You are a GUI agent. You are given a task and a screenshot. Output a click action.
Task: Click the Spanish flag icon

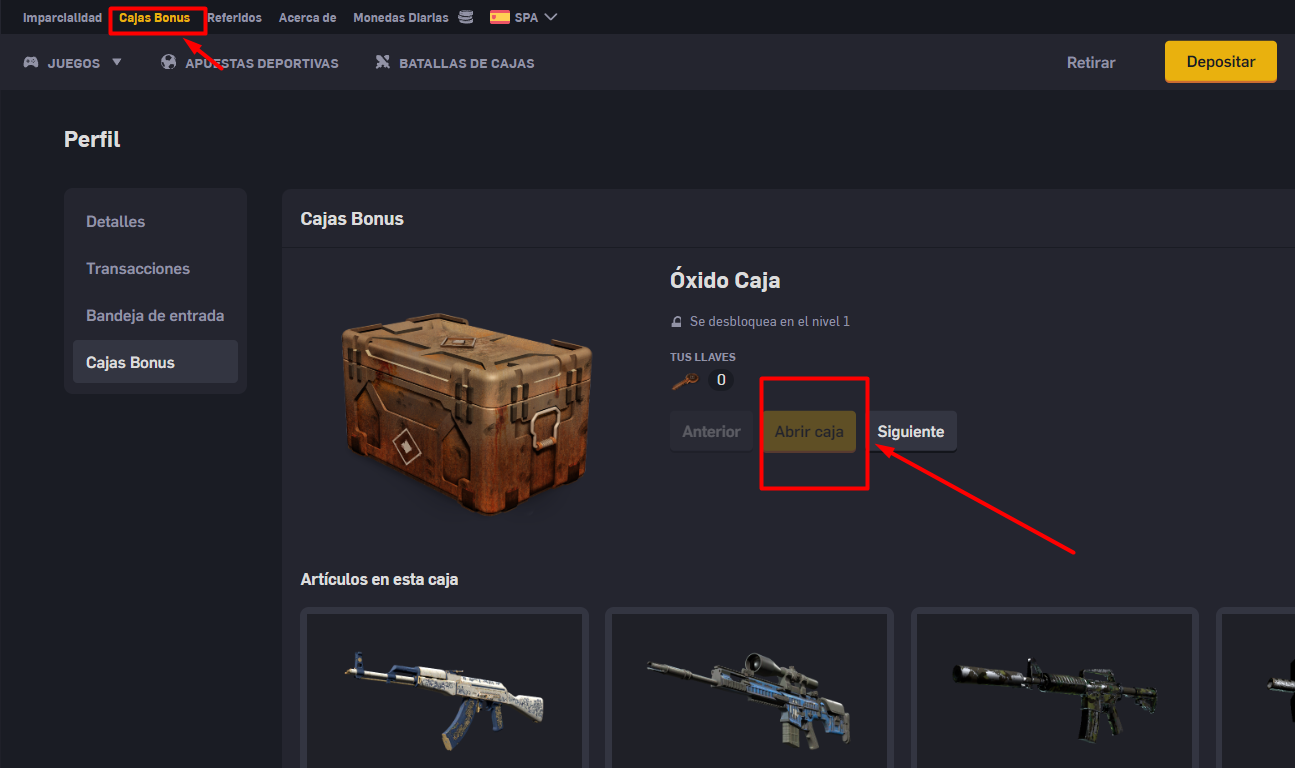click(x=499, y=17)
